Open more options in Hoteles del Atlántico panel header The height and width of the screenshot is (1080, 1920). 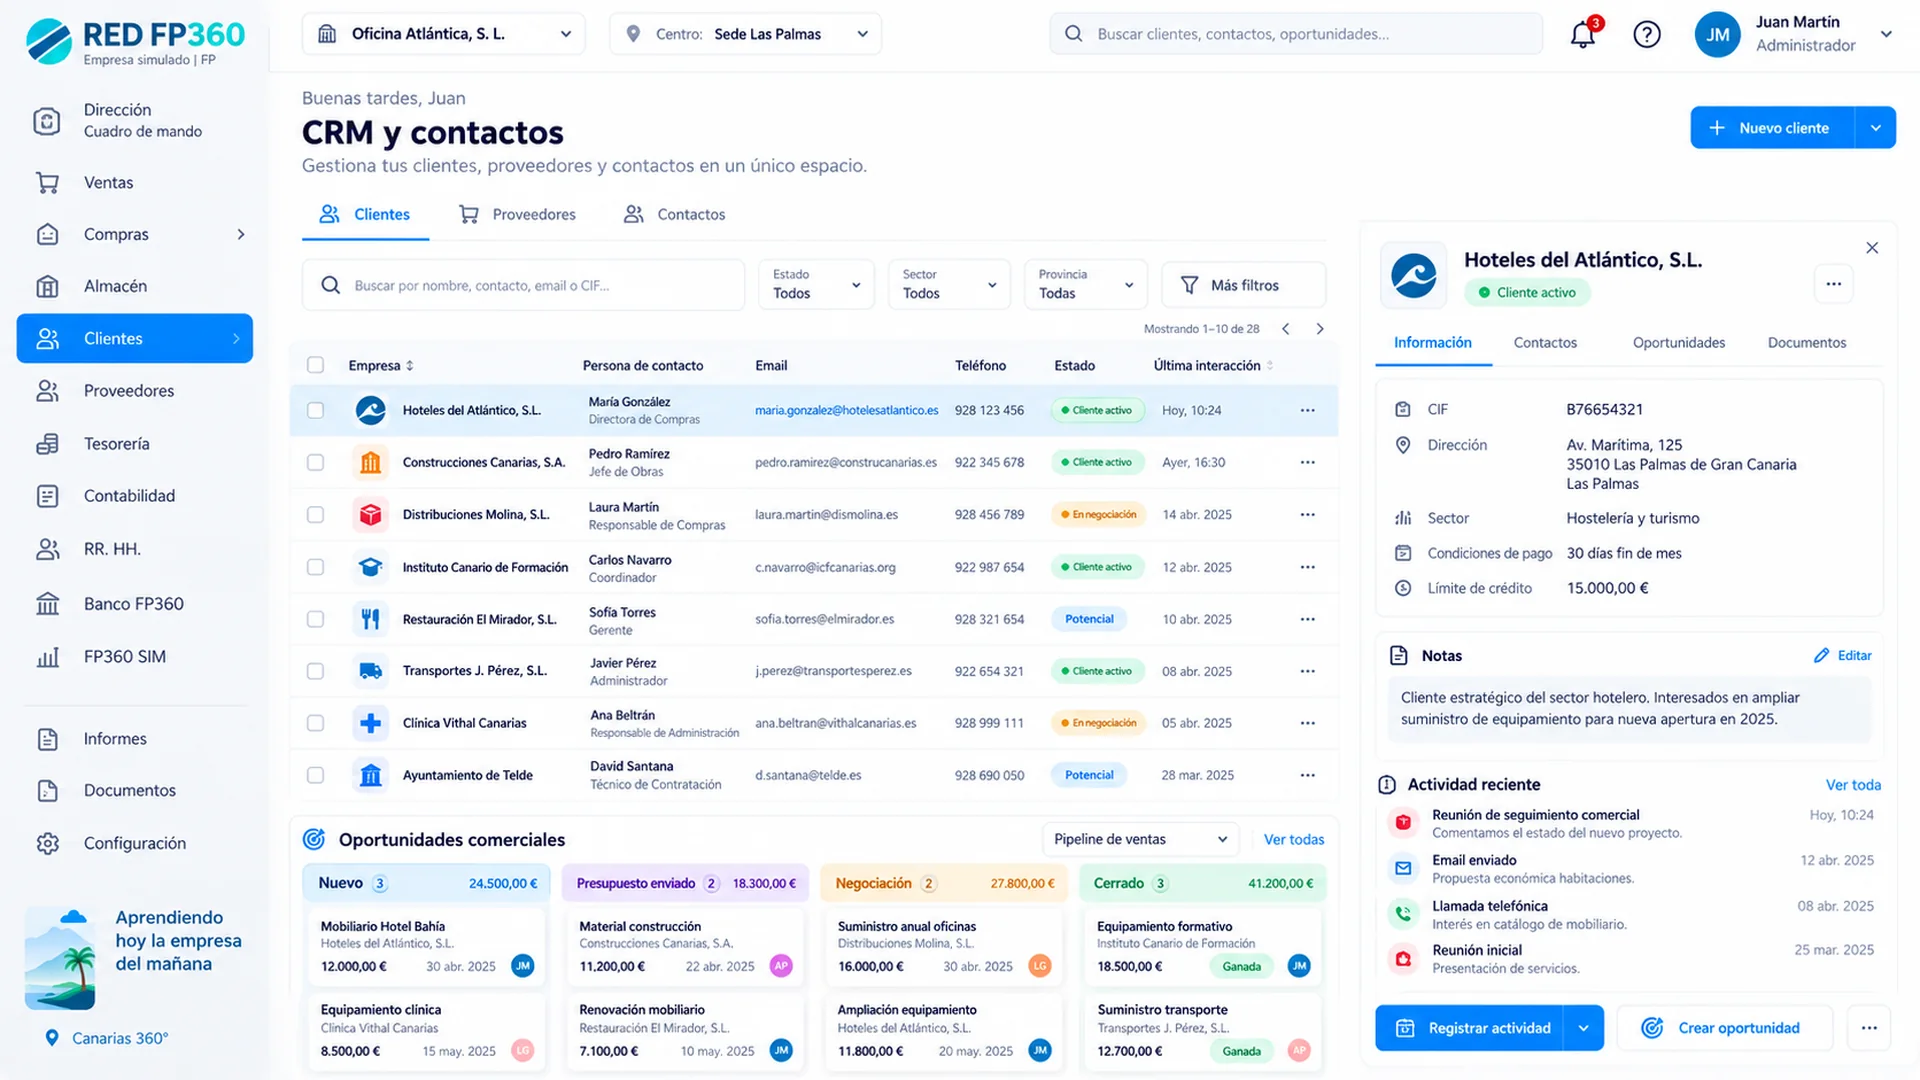click(1833, 284)
